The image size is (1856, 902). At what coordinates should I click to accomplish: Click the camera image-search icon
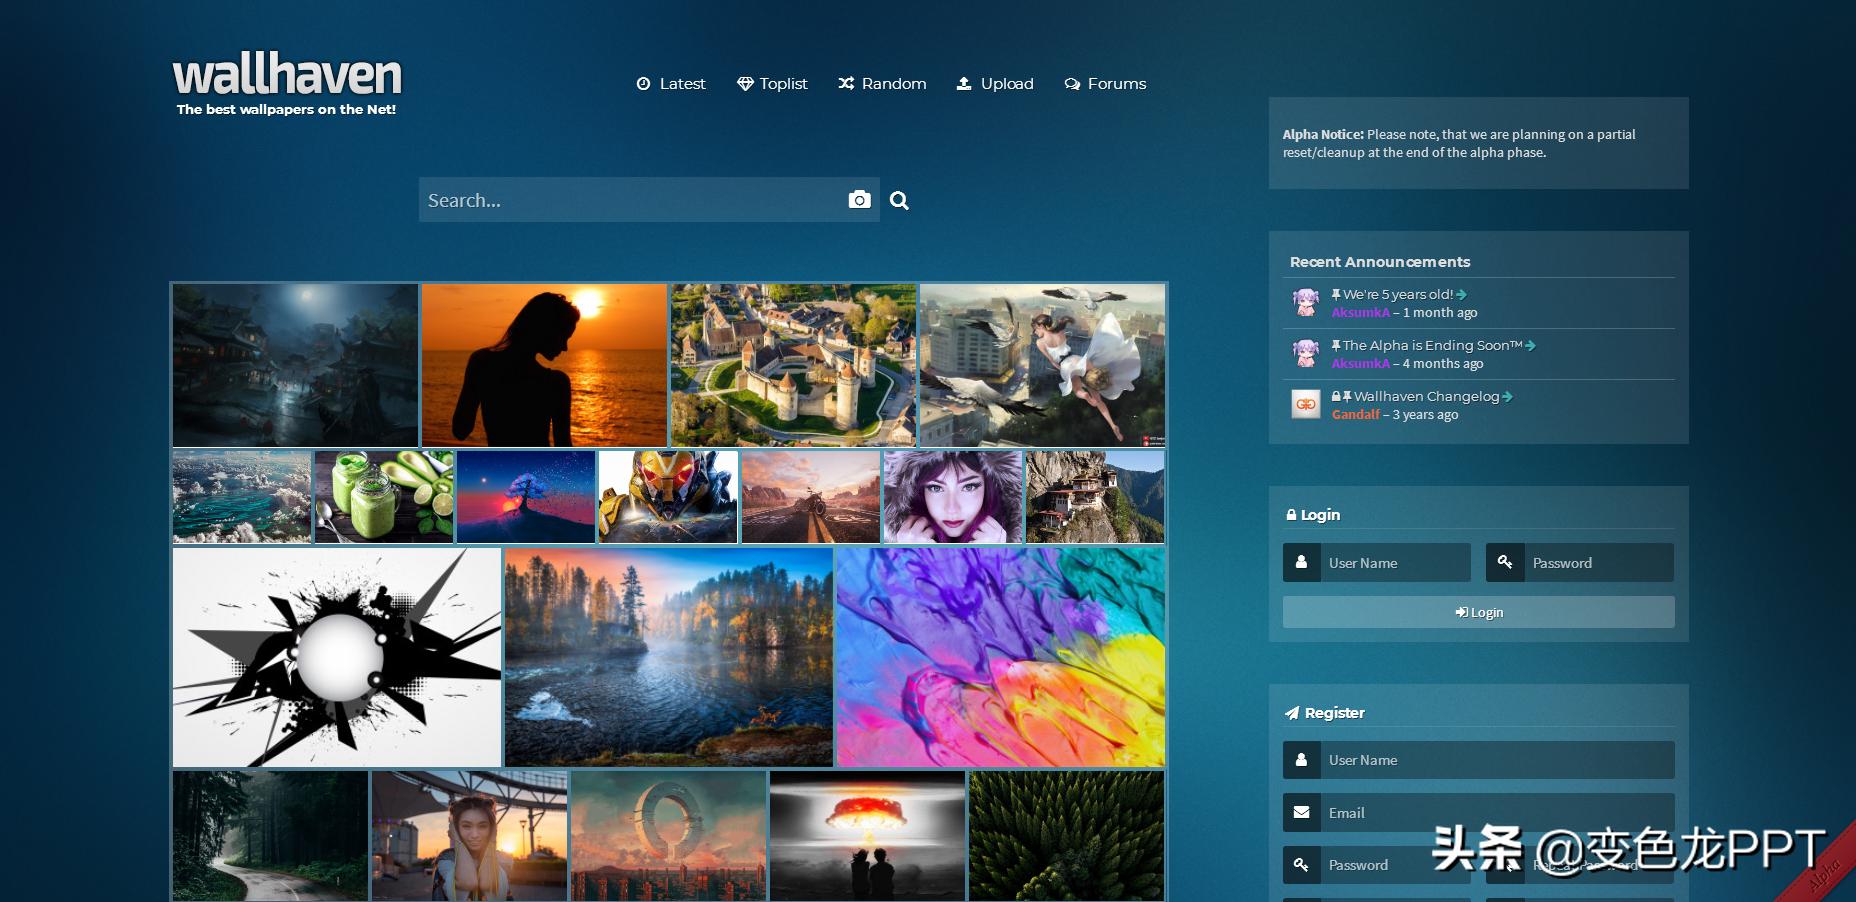tap(859, 200)
